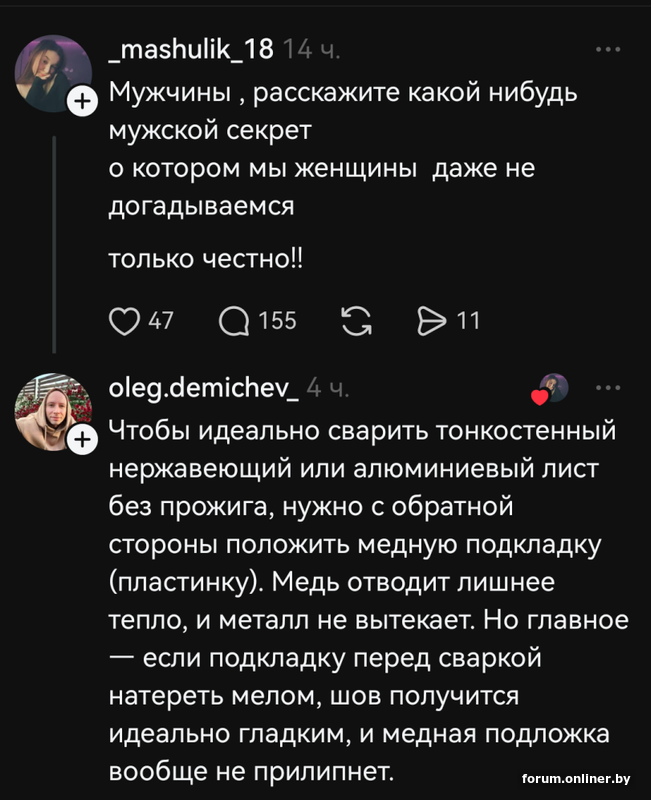Screen dimensions: 651x800
Task: Click the 155 replies count
Action: point(277,320)
